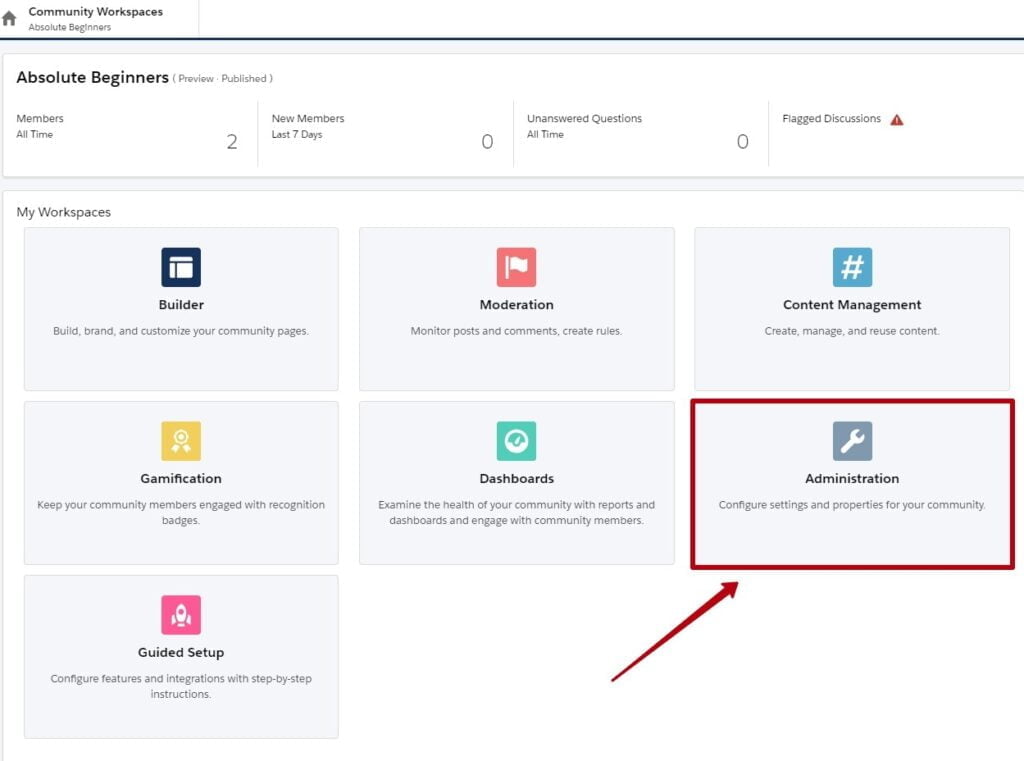This screenshot has height=761, width=1024.
Task: Click the Members All Time count
Action: [x=232, y=142]
